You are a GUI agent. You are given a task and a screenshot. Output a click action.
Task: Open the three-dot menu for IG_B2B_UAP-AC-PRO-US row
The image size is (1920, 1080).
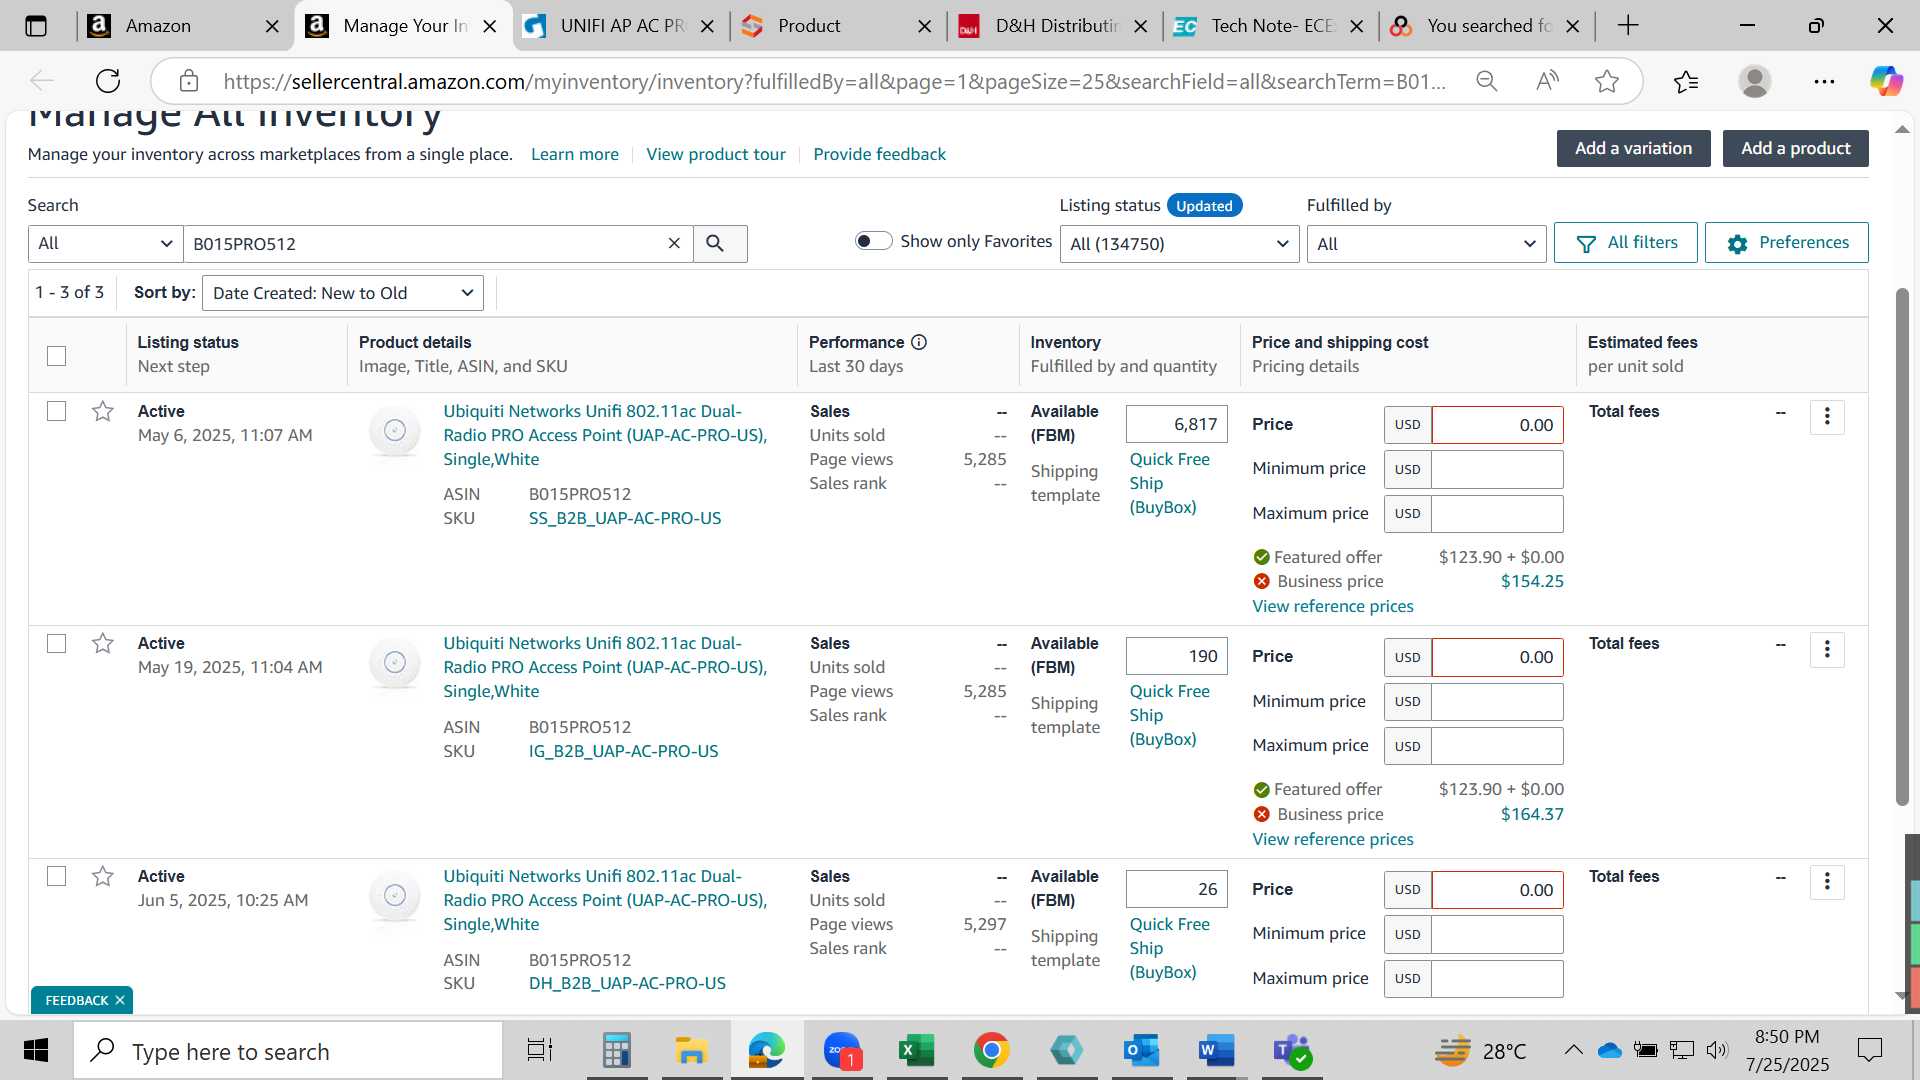[1827, 650]
